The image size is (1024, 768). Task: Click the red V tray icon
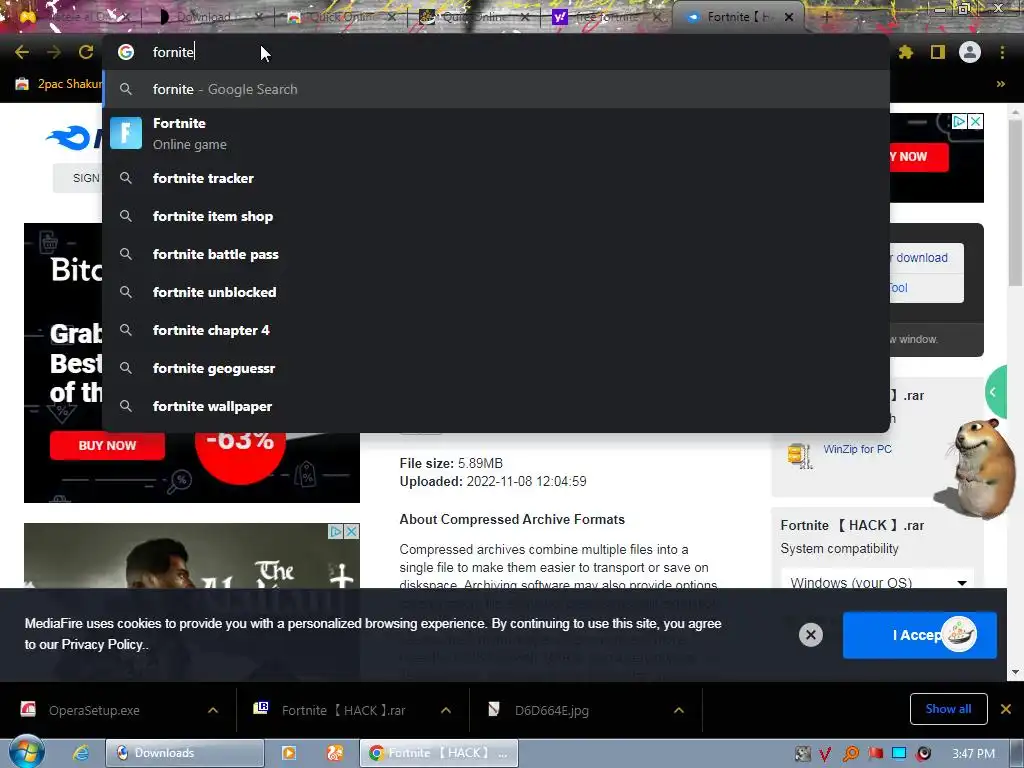[825, 754]
